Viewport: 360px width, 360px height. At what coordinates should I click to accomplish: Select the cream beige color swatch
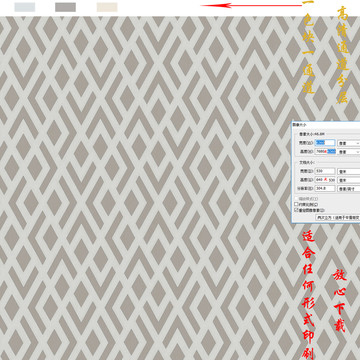point(107,7)
